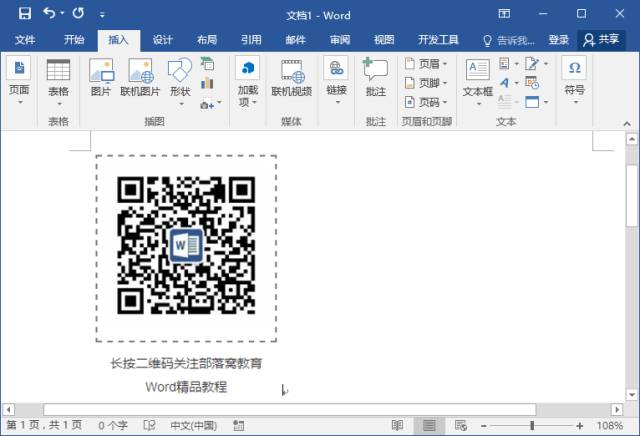Insert a picture using 图片 icon
This screenshot has height=436, width=640.
[x=101, y=79]
